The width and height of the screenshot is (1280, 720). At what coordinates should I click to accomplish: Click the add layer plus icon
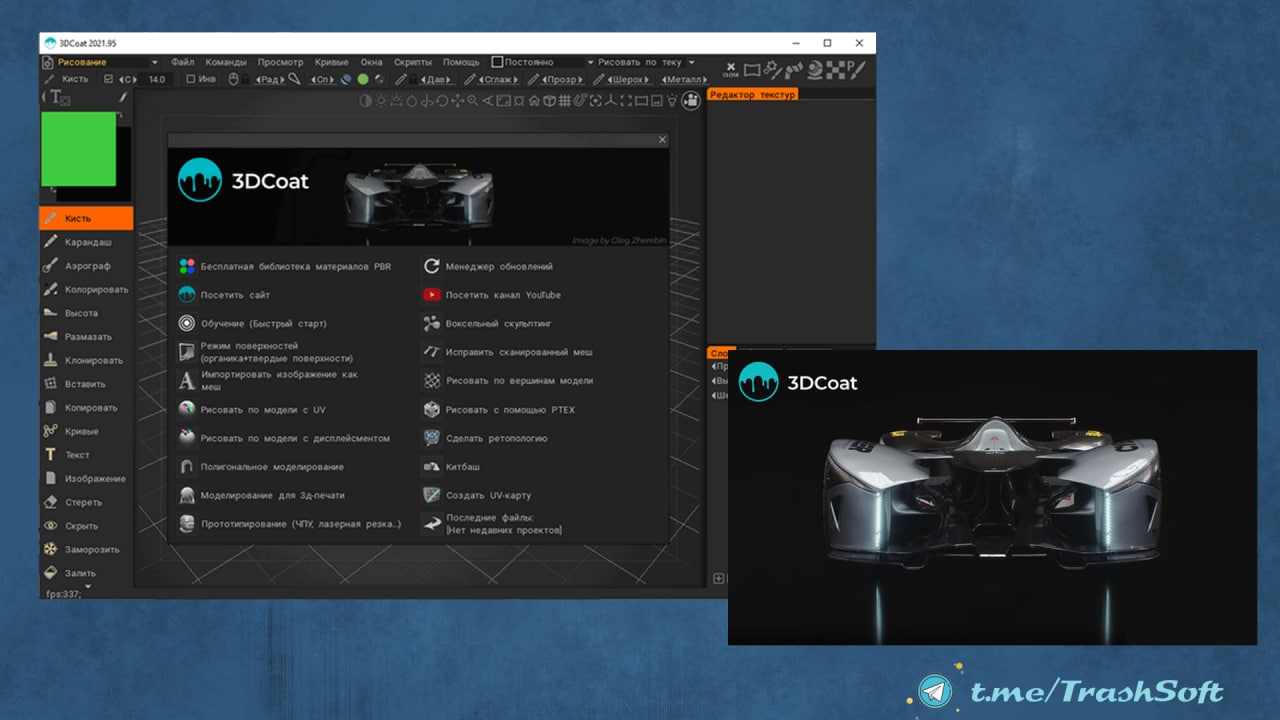[x=718, y=578]
